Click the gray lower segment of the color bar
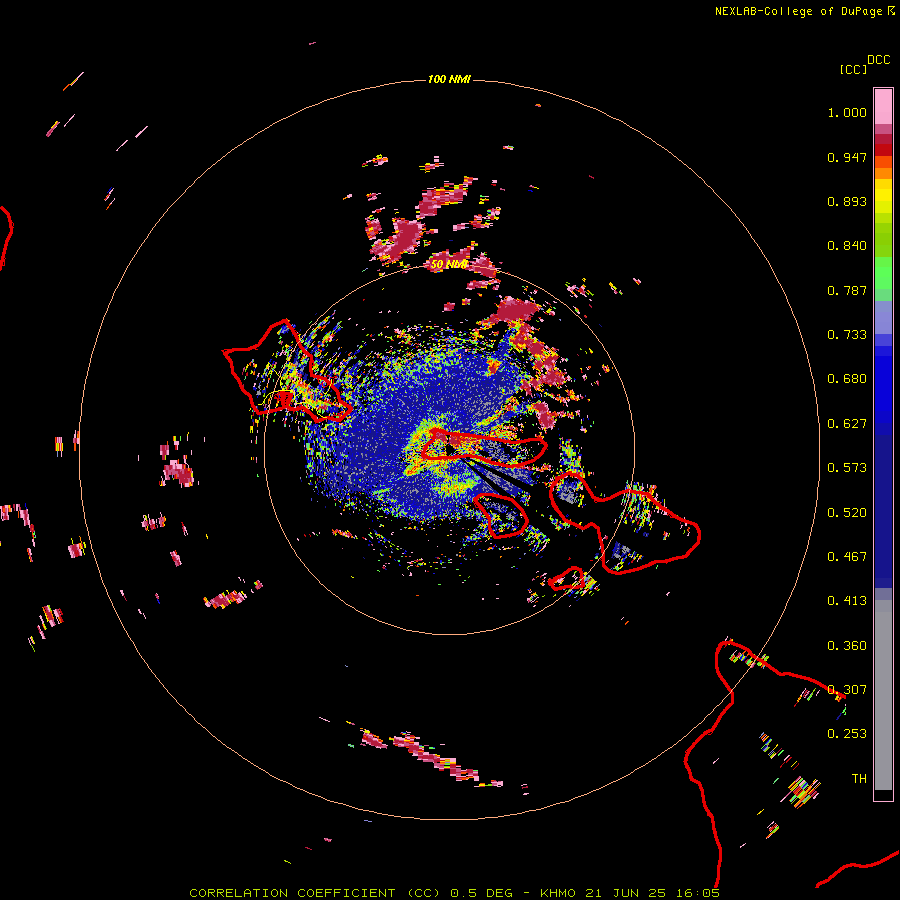Viewport: 900px width, 900px height. coord(883,695)
